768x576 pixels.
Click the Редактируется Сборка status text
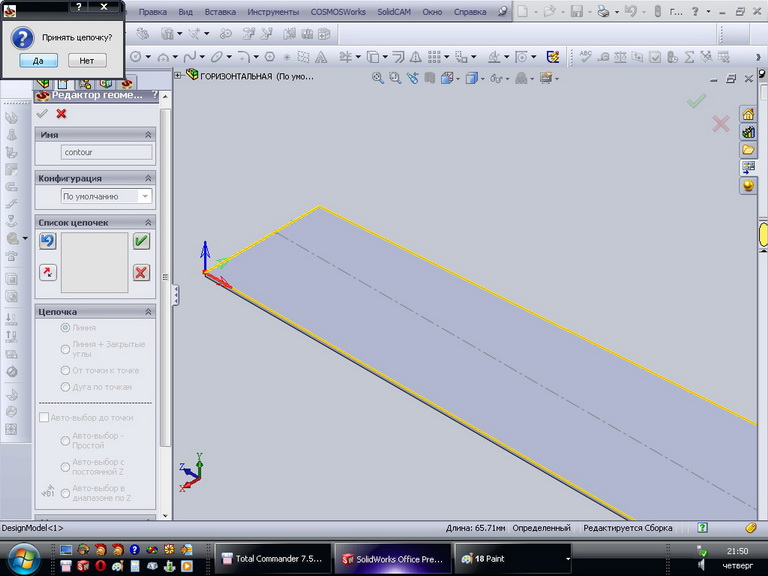tap(627, 528)
